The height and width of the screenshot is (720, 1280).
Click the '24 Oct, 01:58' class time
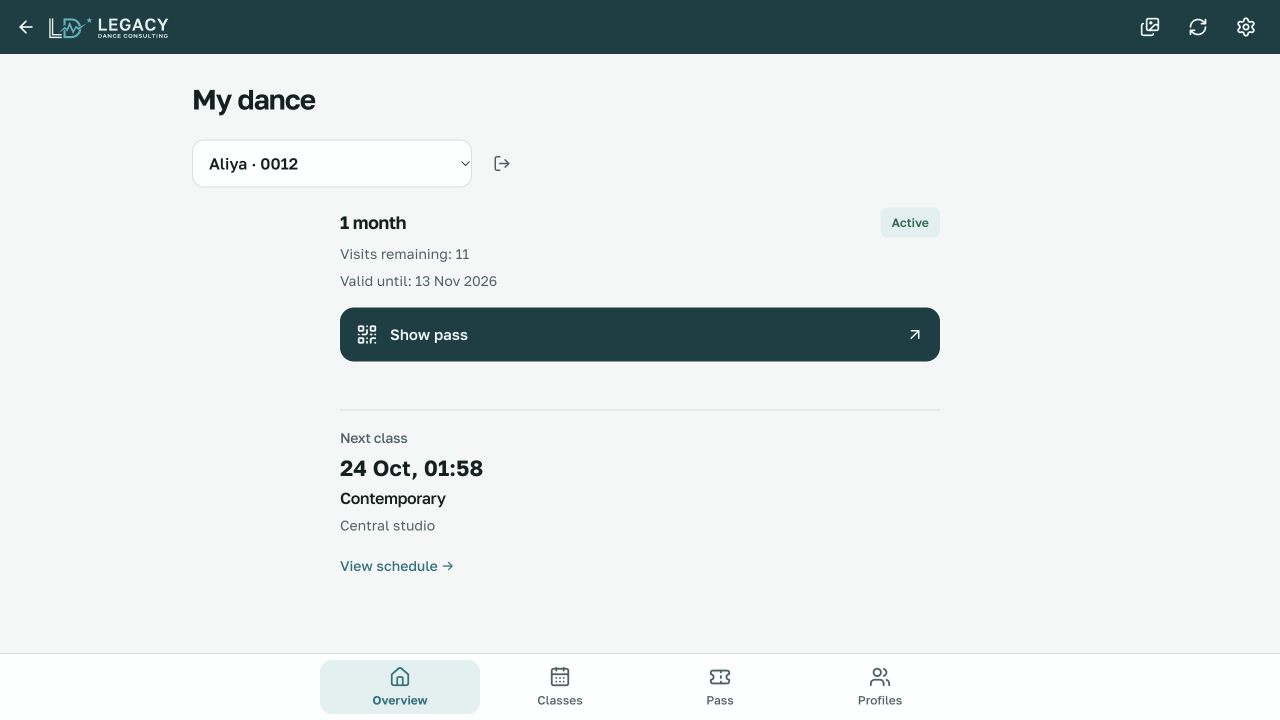pyautogui.click(x=411, y=468)
